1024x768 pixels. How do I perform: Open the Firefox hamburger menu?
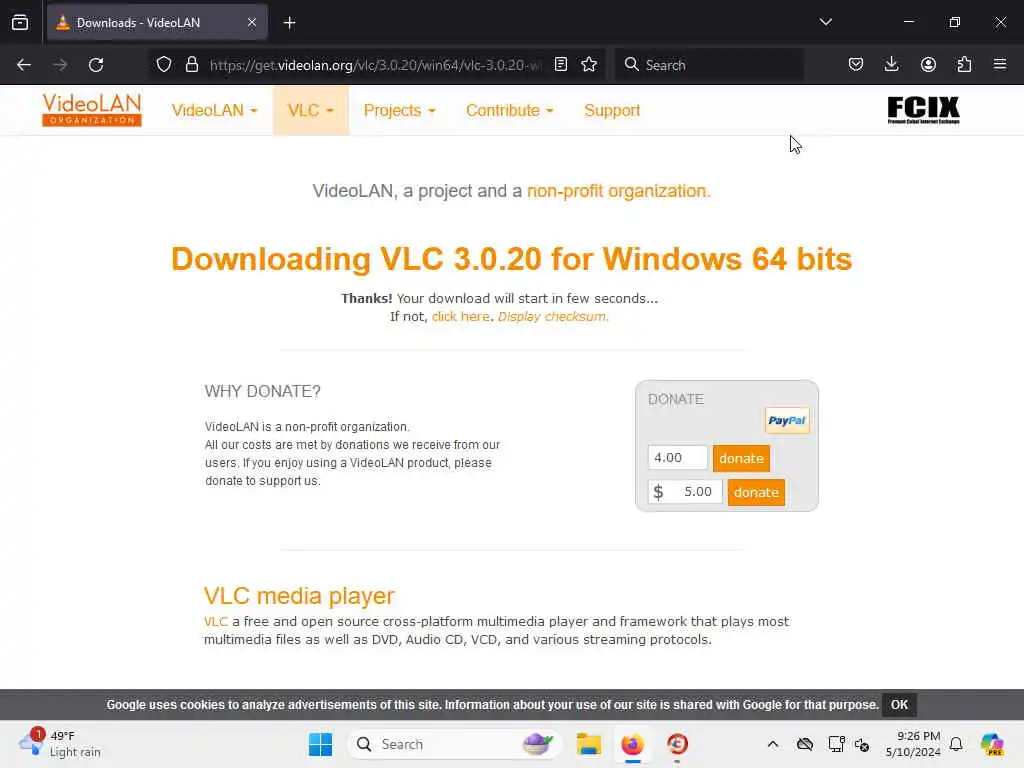pyautogui.click(x=1000, y=64)
